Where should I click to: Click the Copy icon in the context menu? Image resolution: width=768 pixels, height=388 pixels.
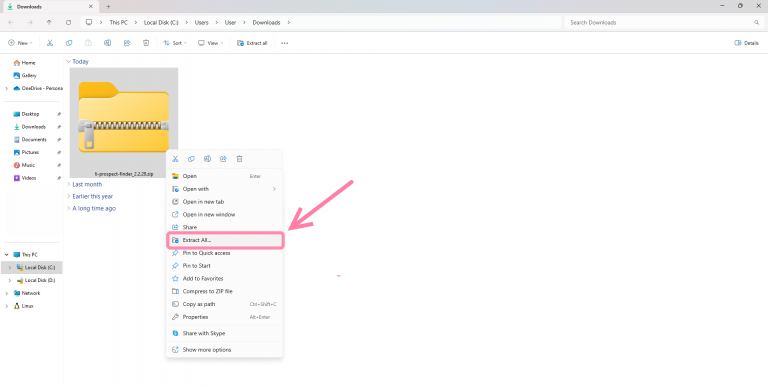point(192,159)
